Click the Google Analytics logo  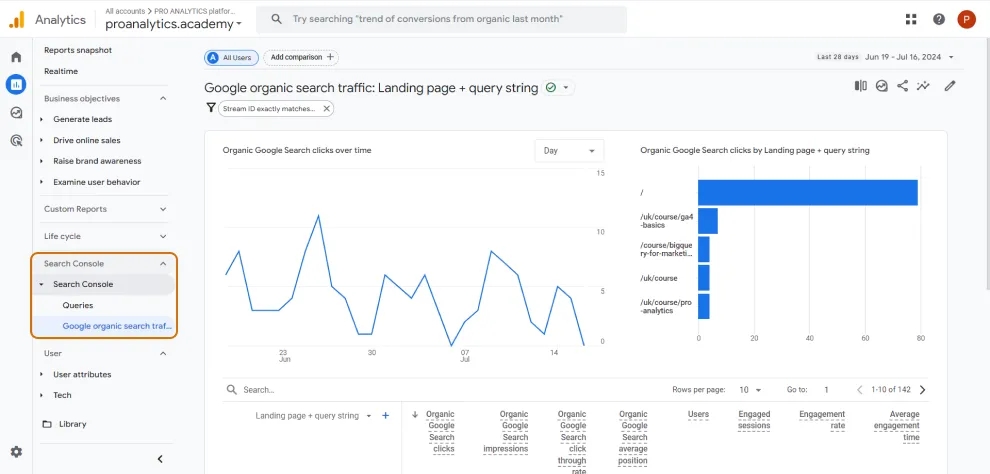tap(16, 19)
